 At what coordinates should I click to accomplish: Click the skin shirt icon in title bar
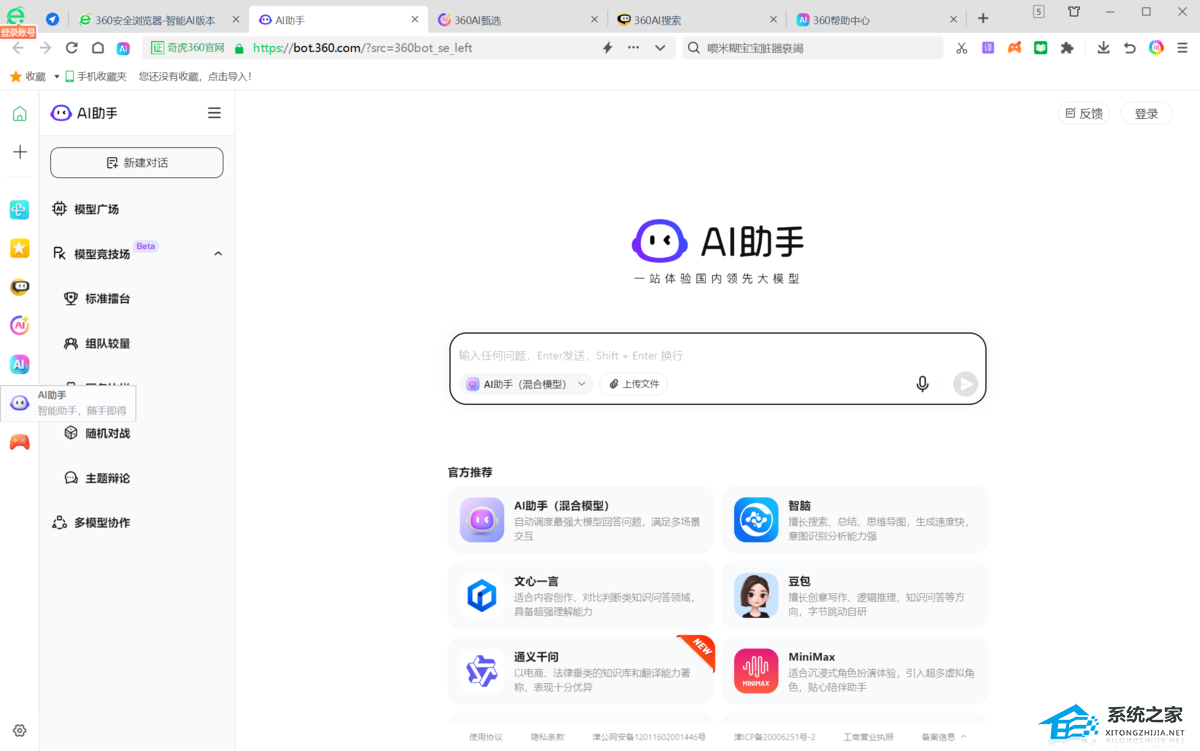[1074, 12]
